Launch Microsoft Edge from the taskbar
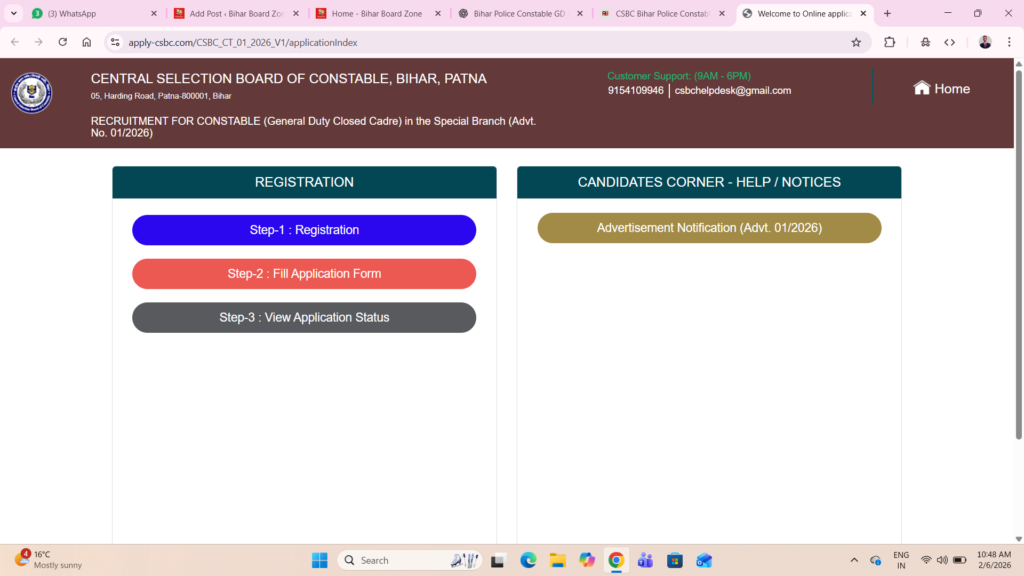This screenshot has height=576, width=1024. (x=527, y=560)
